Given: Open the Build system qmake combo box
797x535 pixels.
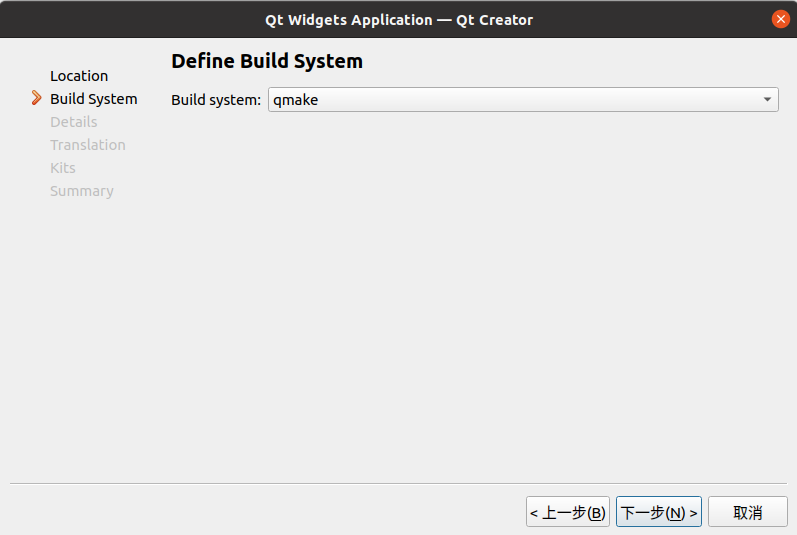Looking at the screenshot, I should pyautogui.click(x=523, y=100).
